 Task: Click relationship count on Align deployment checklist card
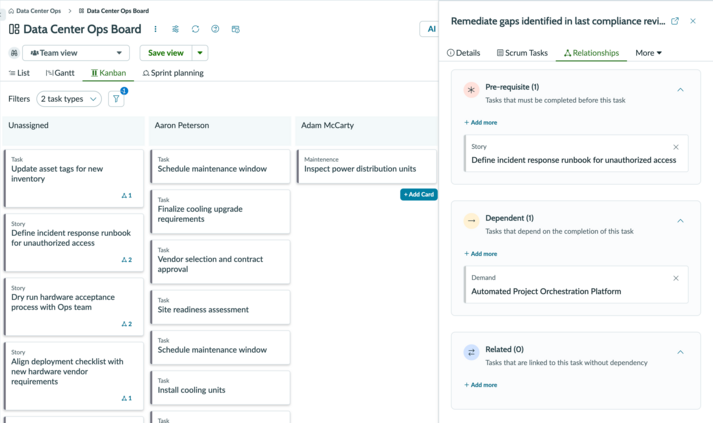point(127,398)
